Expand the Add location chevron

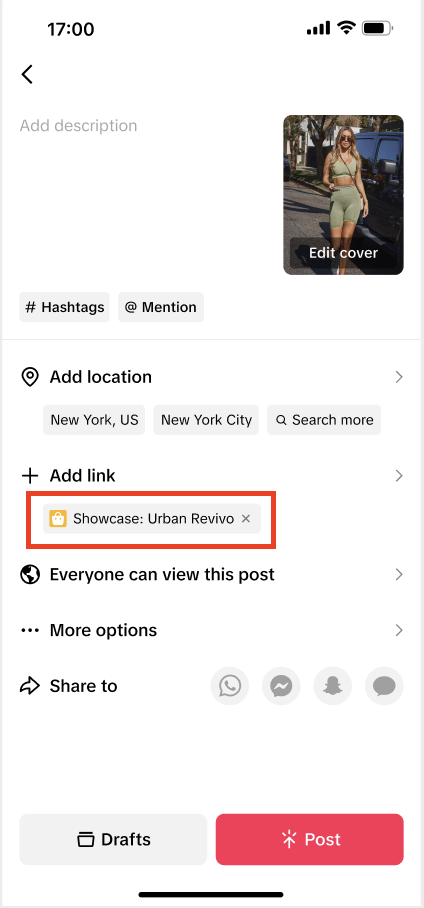(x=399, y=377)
